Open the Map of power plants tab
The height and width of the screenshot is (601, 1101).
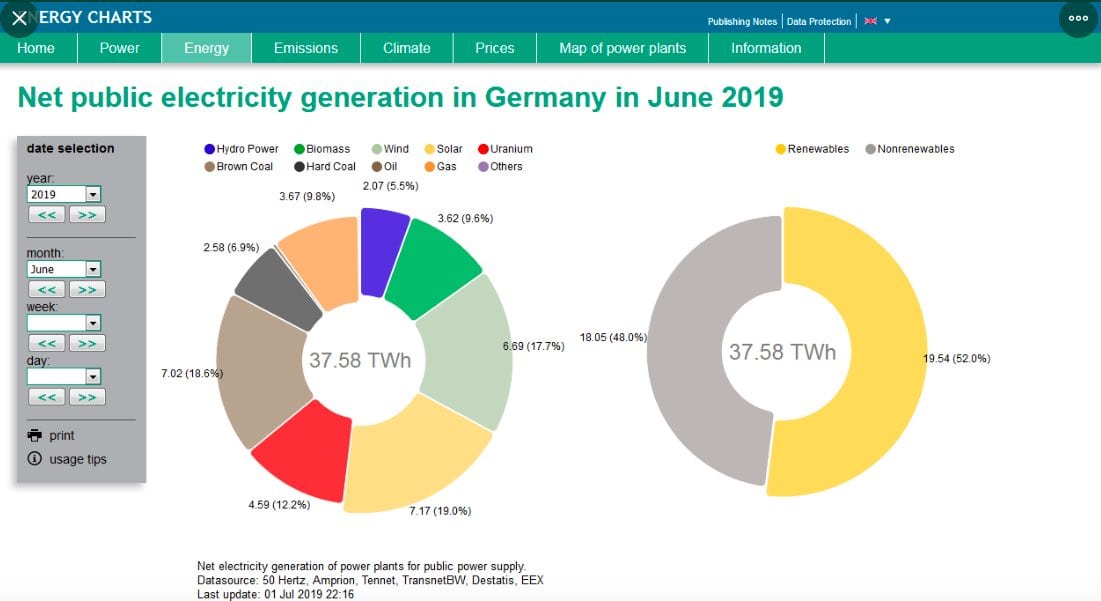point(622,47)
